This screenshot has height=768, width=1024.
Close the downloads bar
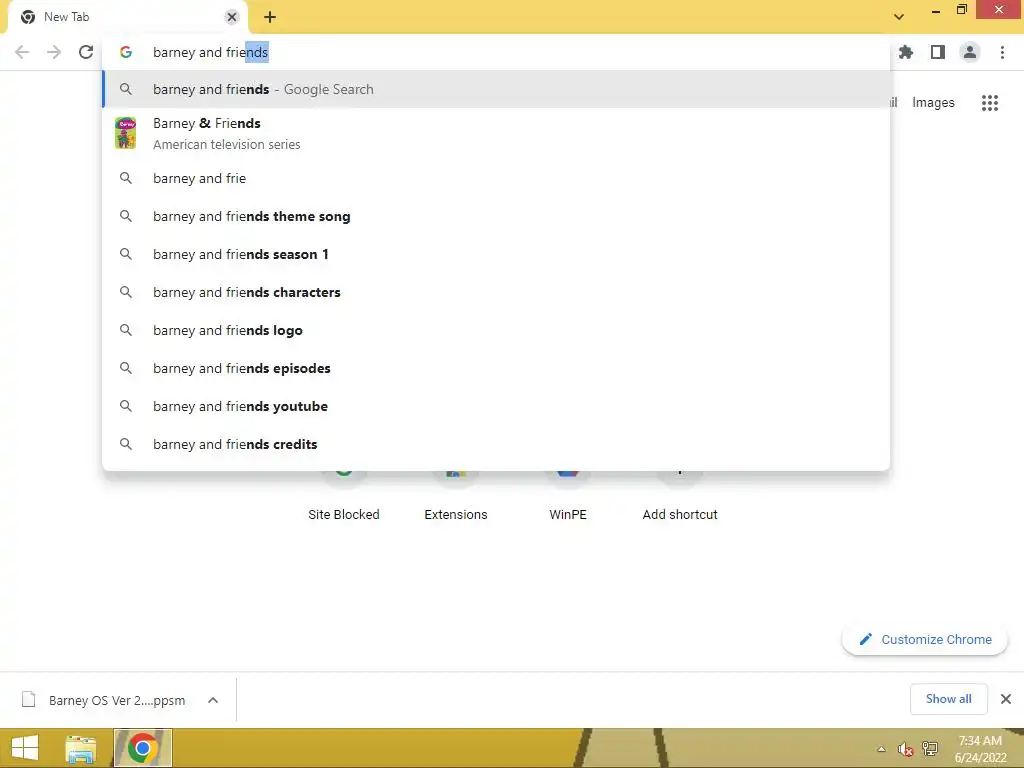point(1006,699)
